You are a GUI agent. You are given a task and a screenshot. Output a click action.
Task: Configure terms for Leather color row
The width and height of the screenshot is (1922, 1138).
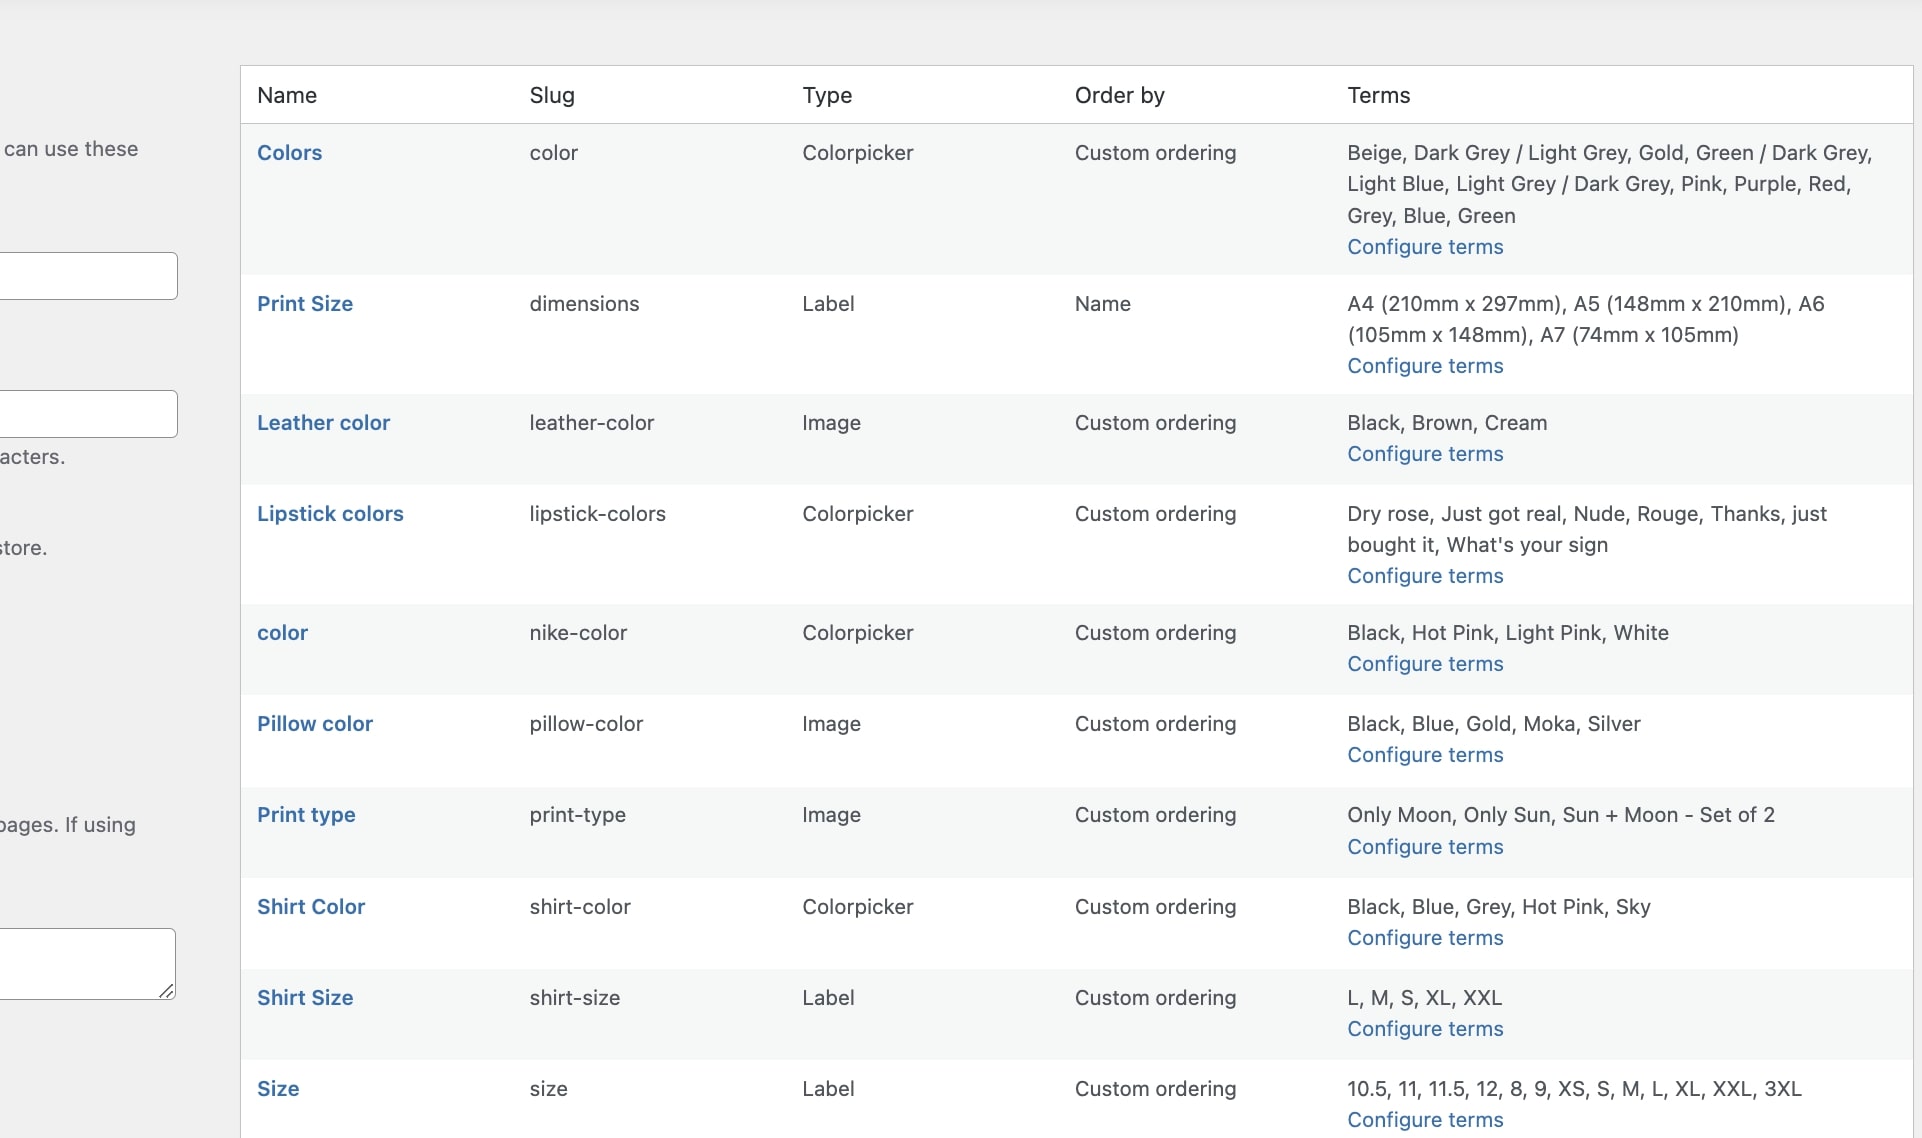point(1425,454)
